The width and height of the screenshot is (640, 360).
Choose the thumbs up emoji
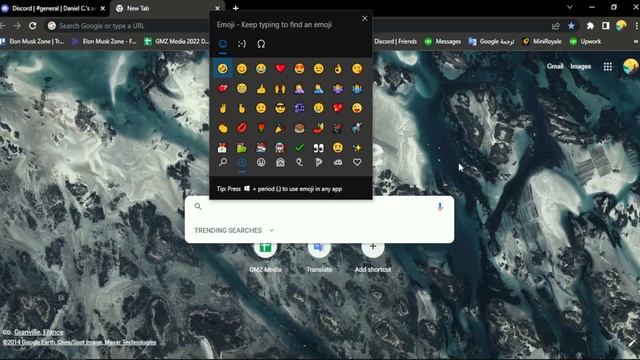261,89
